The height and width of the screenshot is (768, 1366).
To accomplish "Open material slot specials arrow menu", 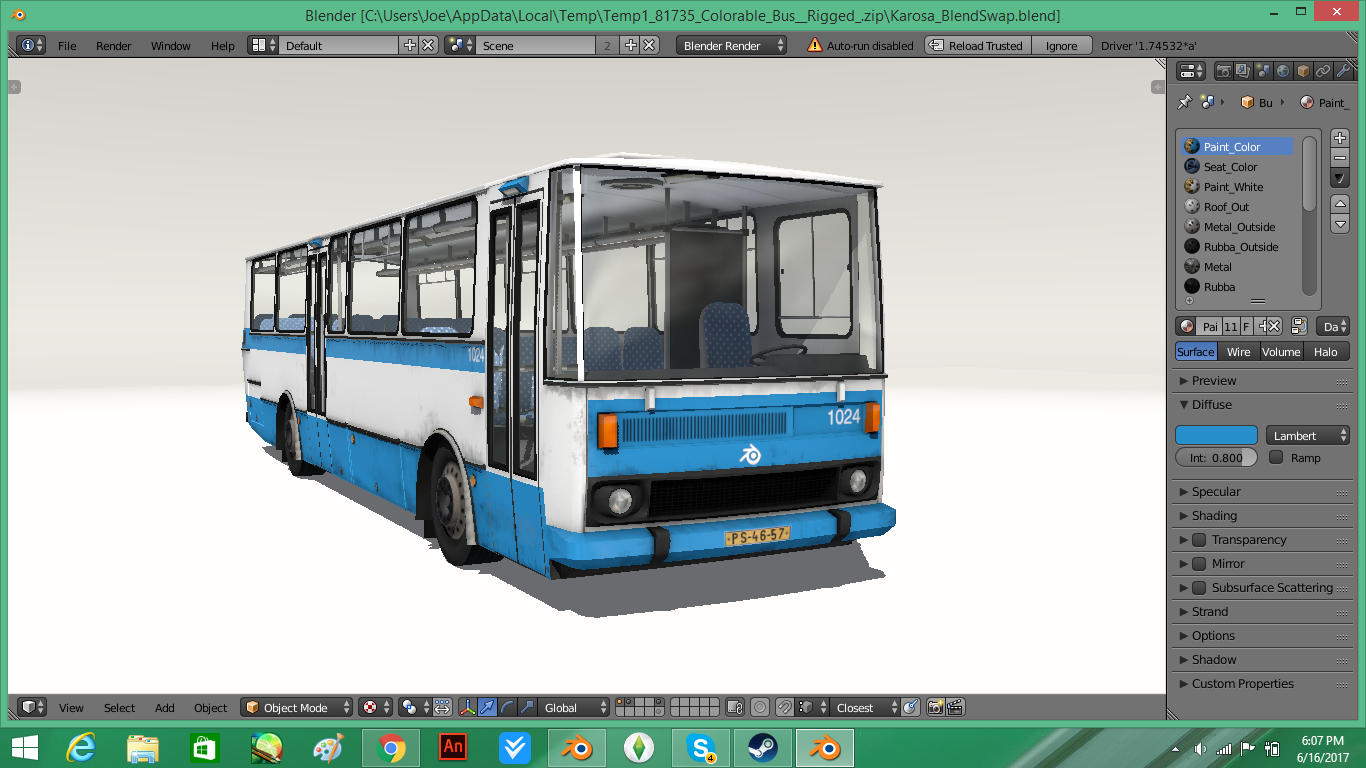I will coord(1340,178).
